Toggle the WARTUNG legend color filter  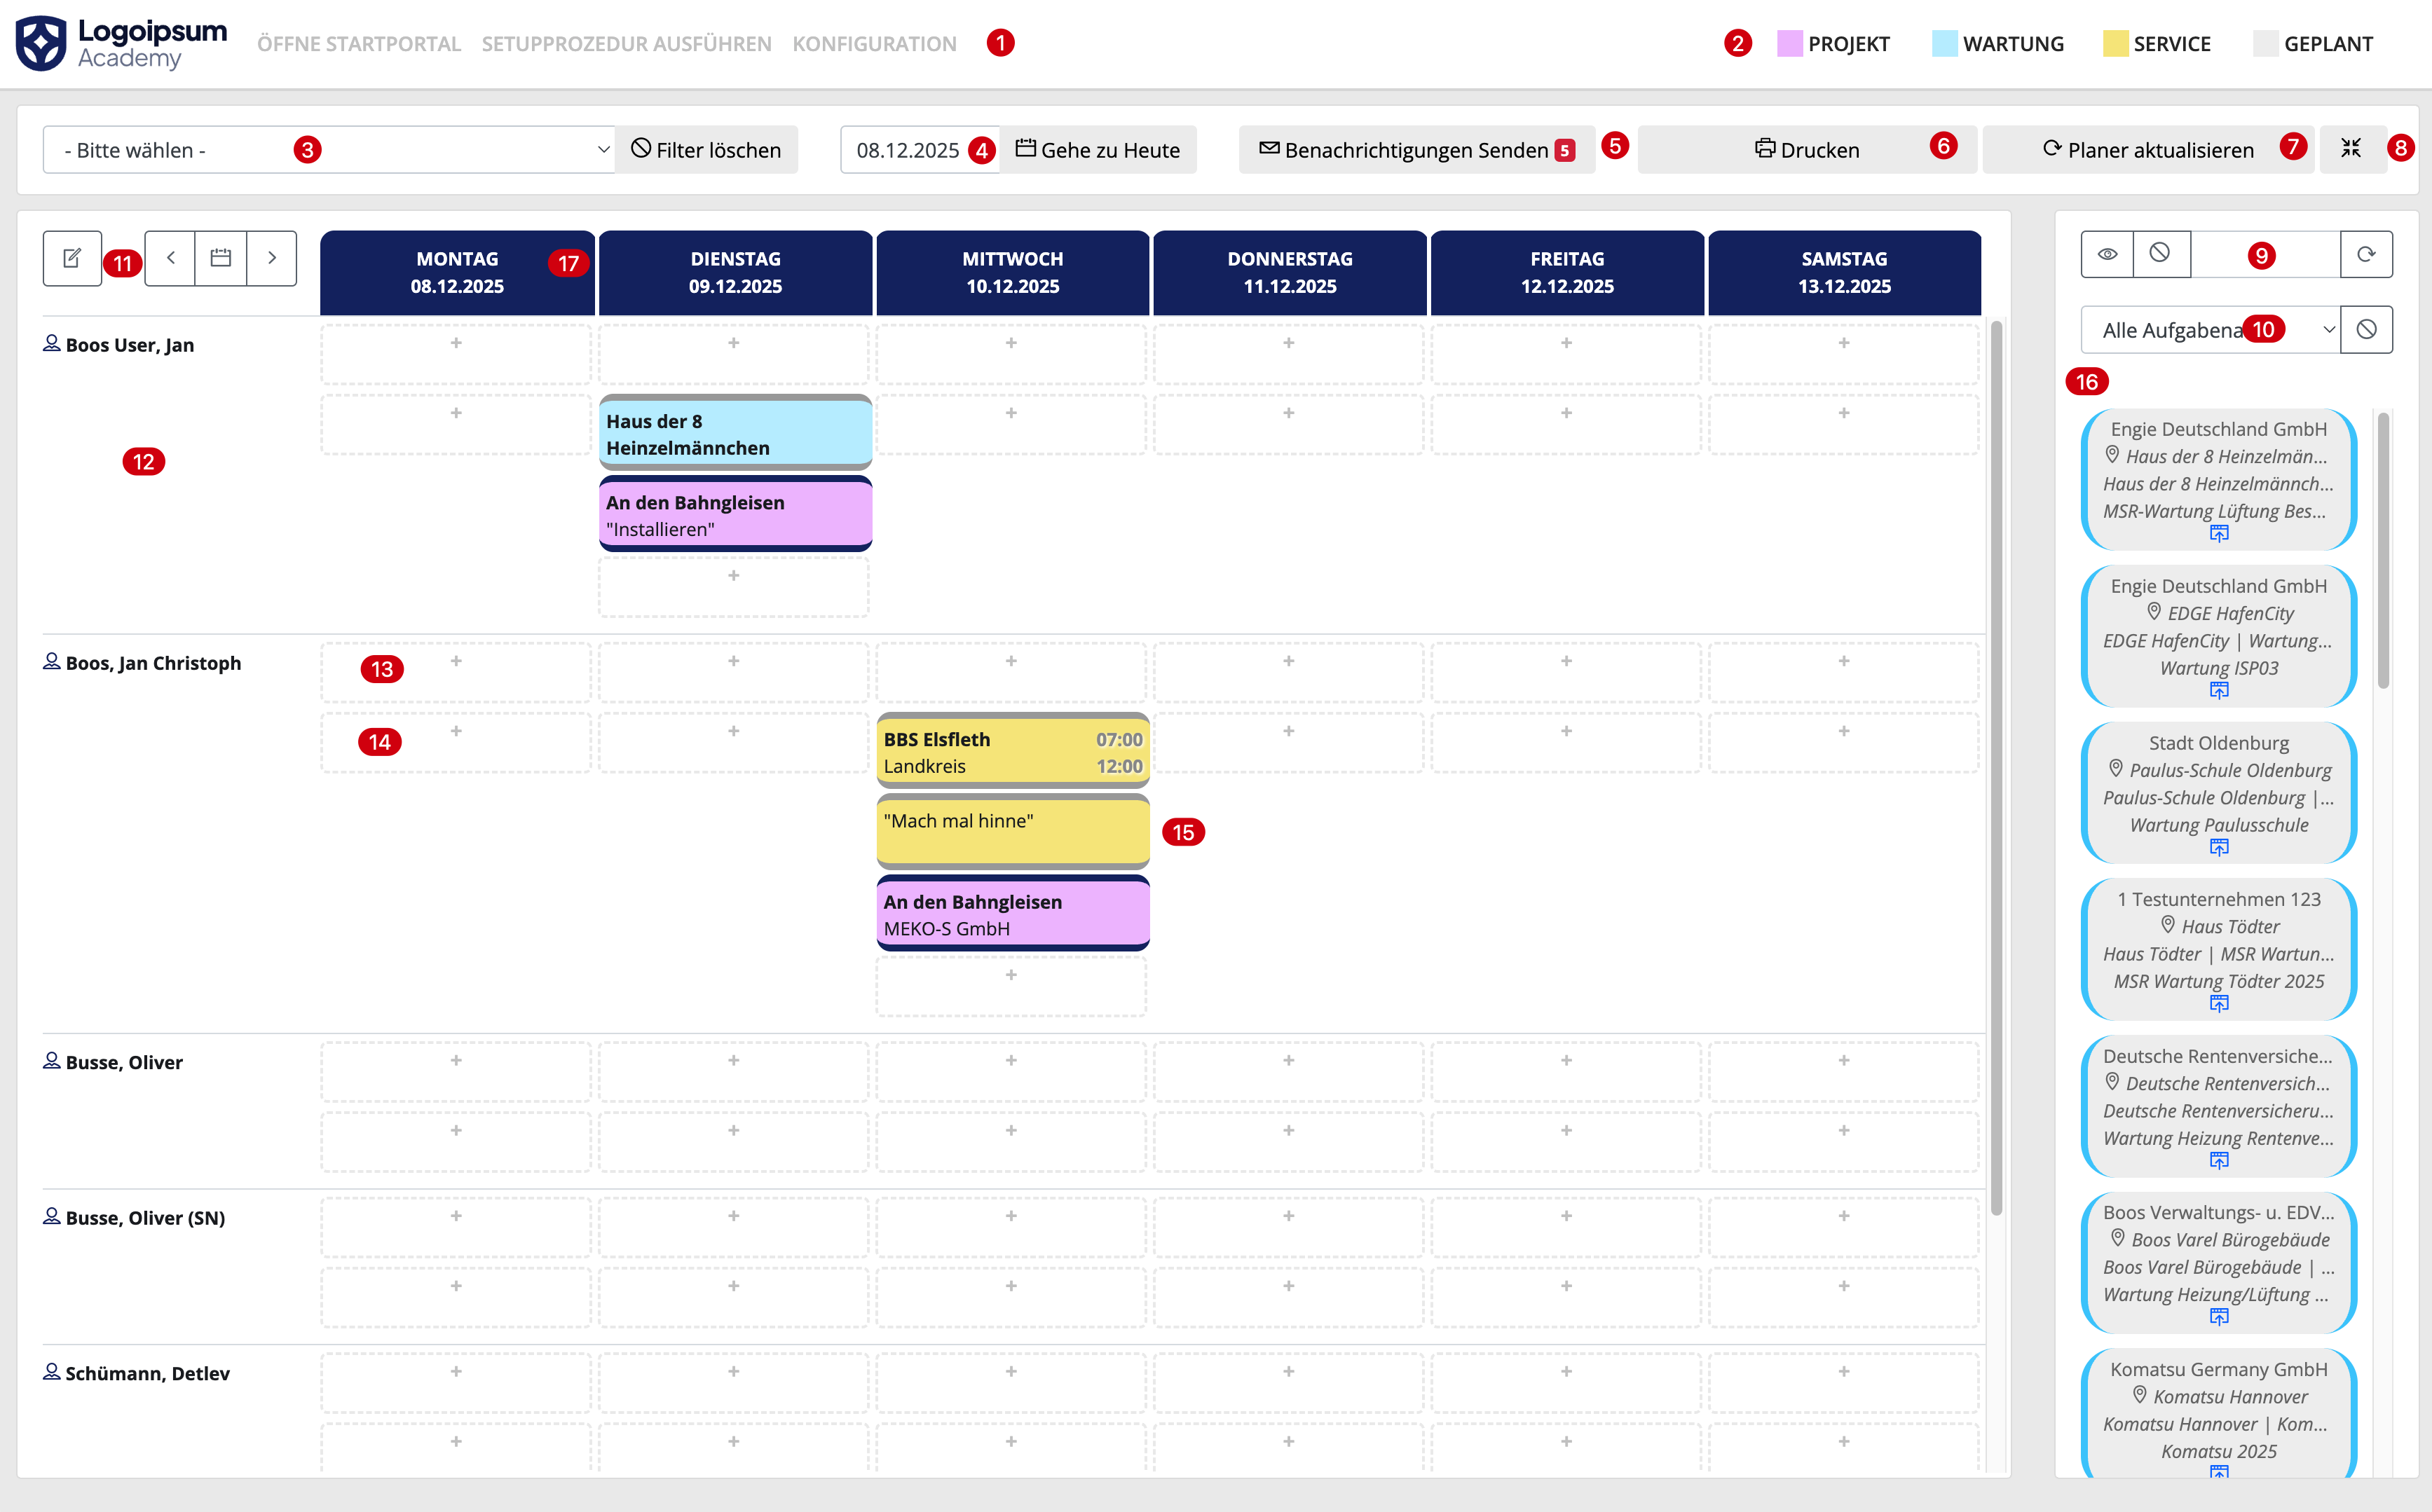1945,44
